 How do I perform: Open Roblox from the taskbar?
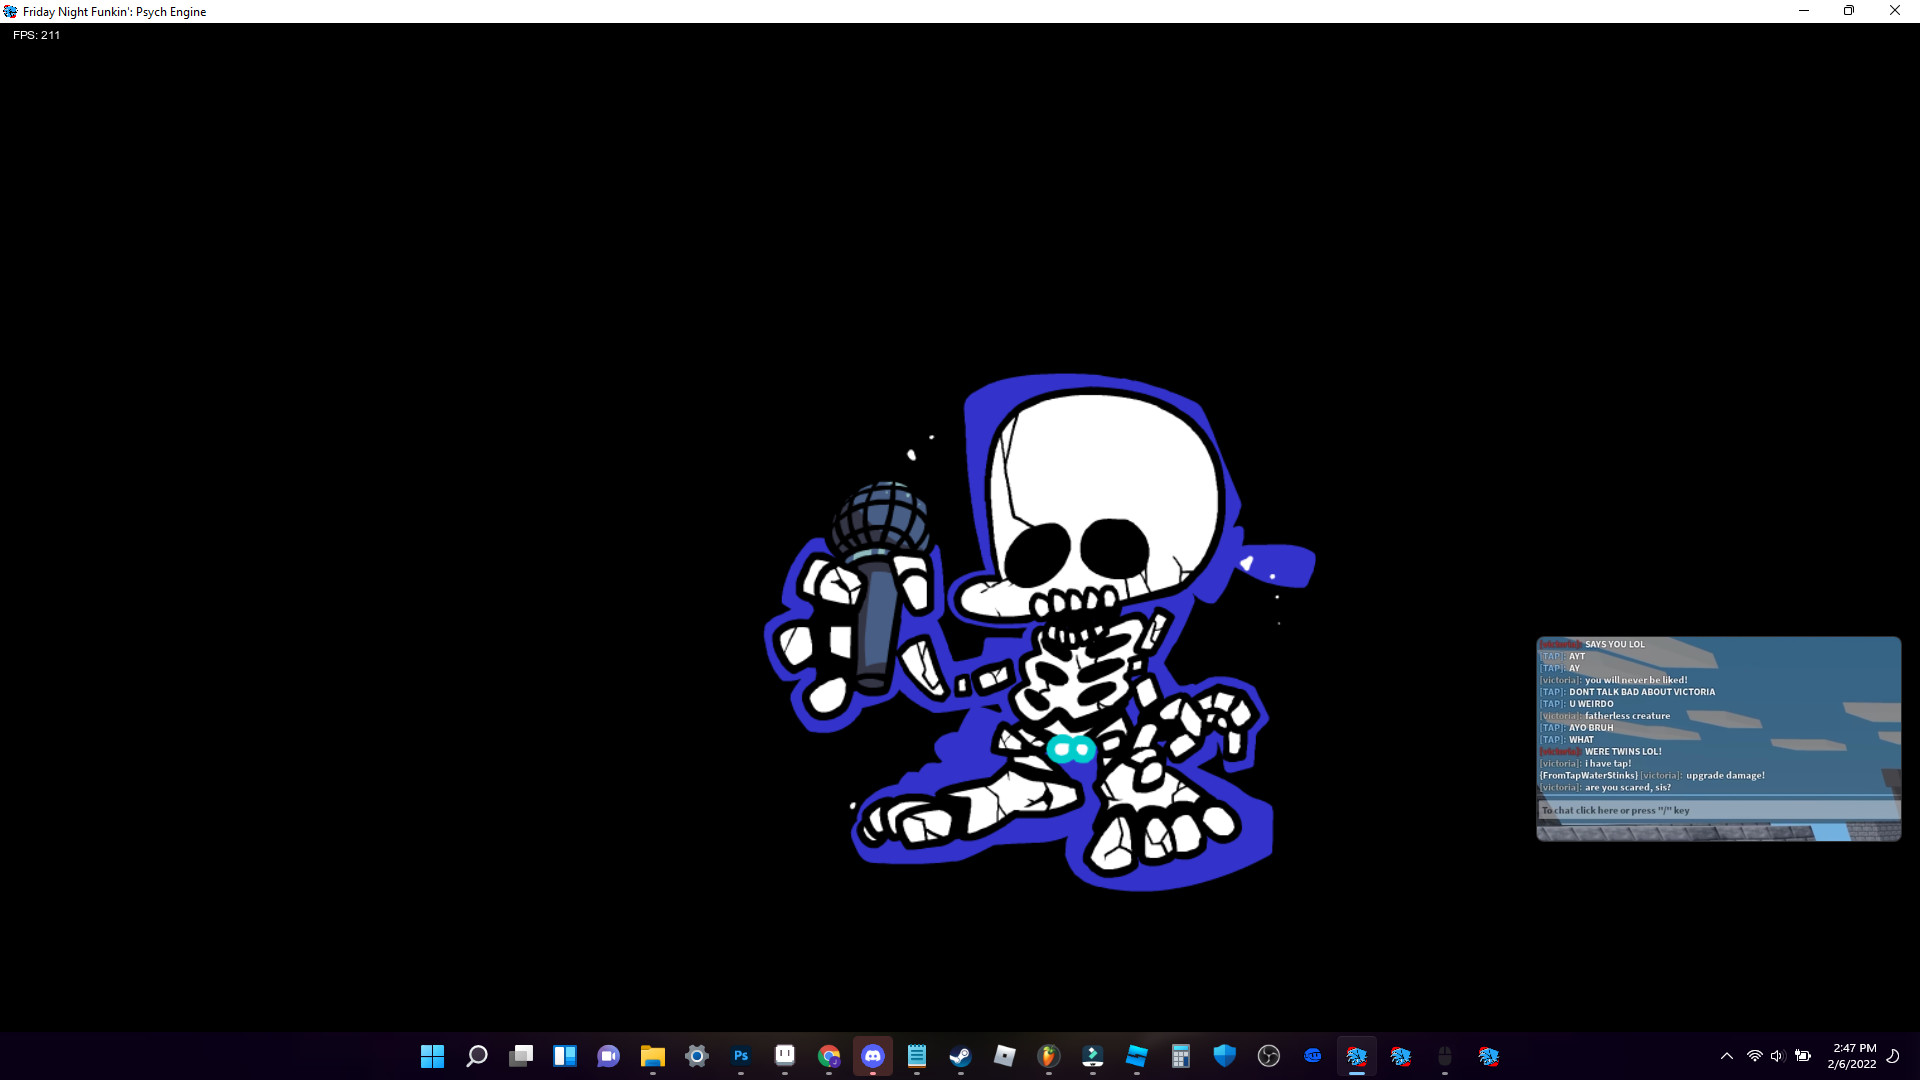click(x=1005, y=1055)
